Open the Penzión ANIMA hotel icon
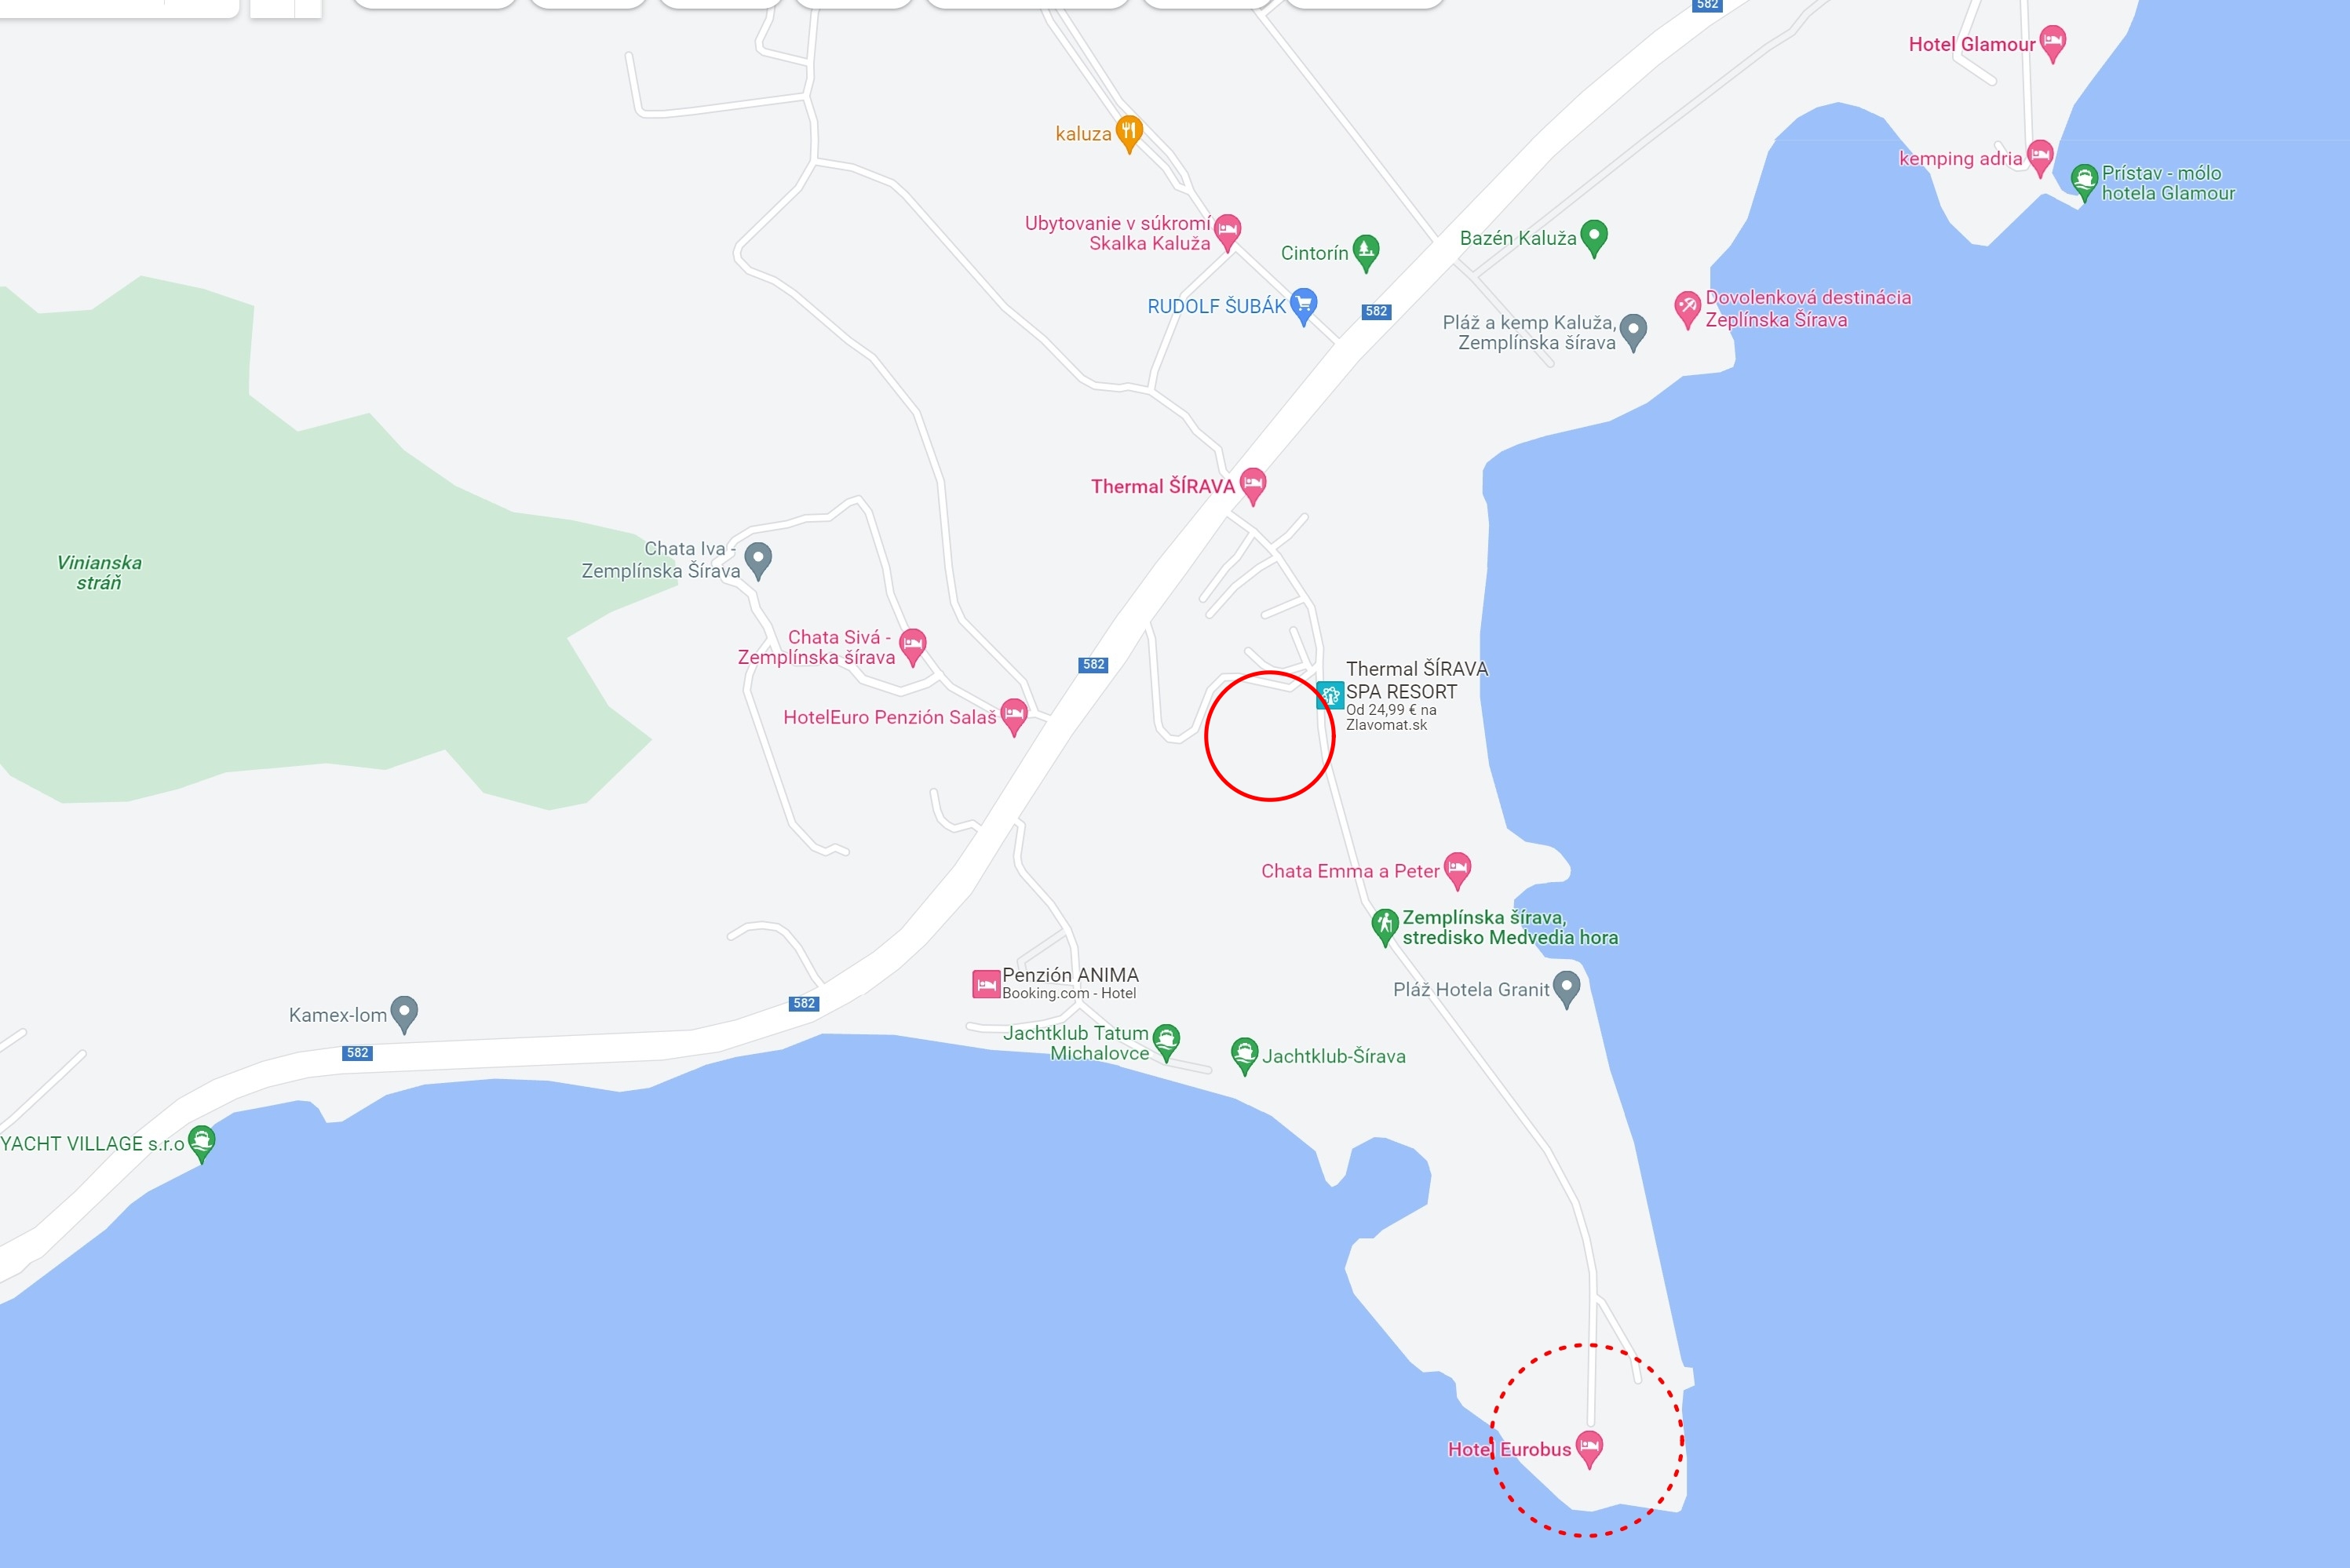Viewport: 2350px width, 1568px height. pyautogui.click(x=986, y=984)
